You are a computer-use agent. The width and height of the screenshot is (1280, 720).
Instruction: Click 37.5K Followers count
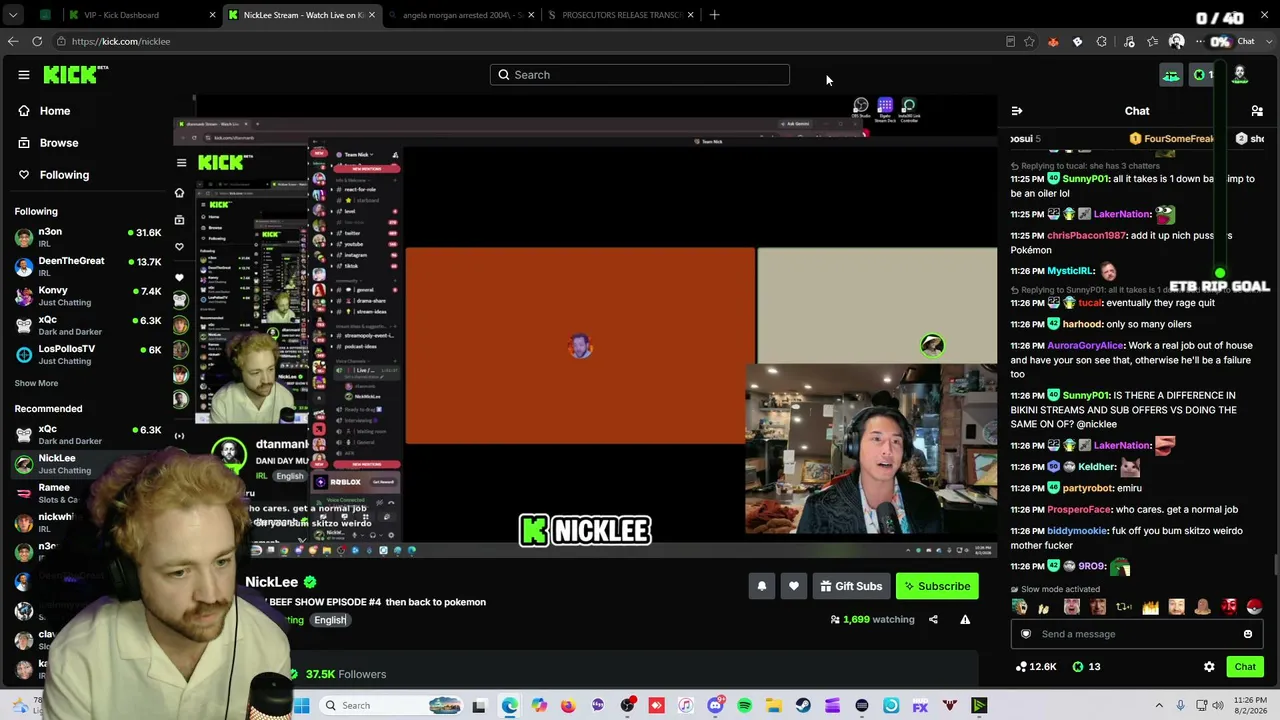tap(346, 675)
